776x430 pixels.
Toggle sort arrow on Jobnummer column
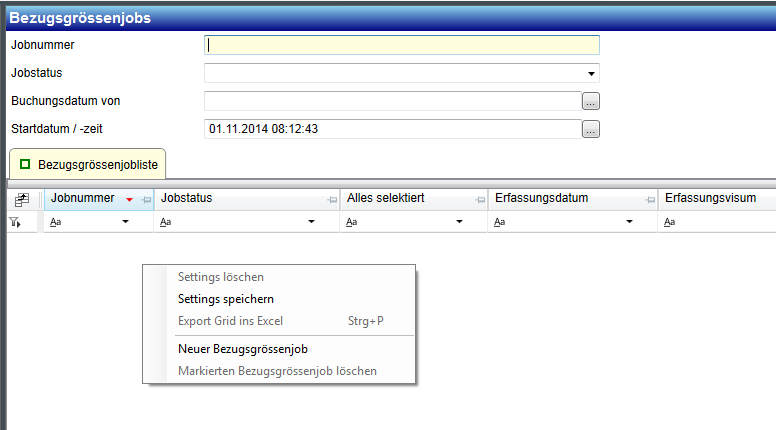(129, 200)
